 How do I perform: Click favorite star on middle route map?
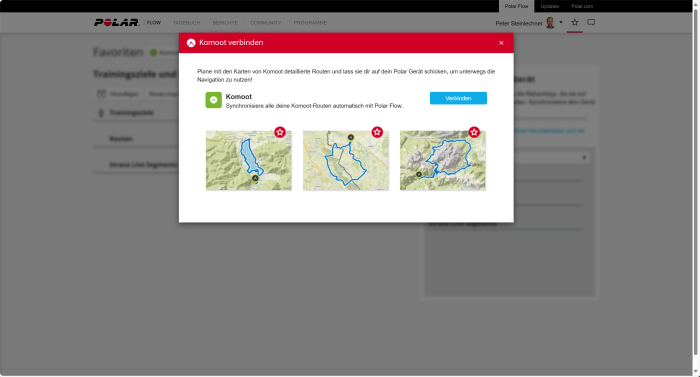(377, 132)
